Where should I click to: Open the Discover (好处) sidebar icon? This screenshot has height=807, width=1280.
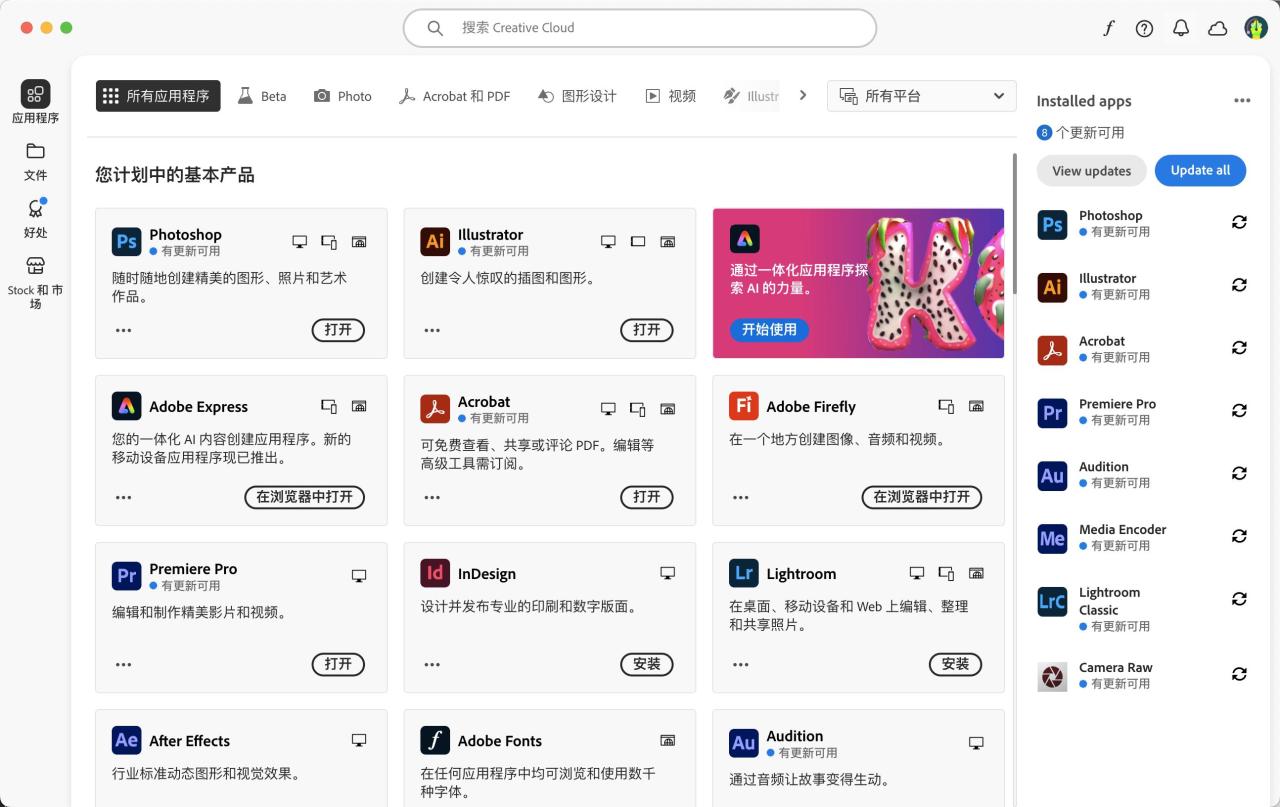[x=35, y=219]
